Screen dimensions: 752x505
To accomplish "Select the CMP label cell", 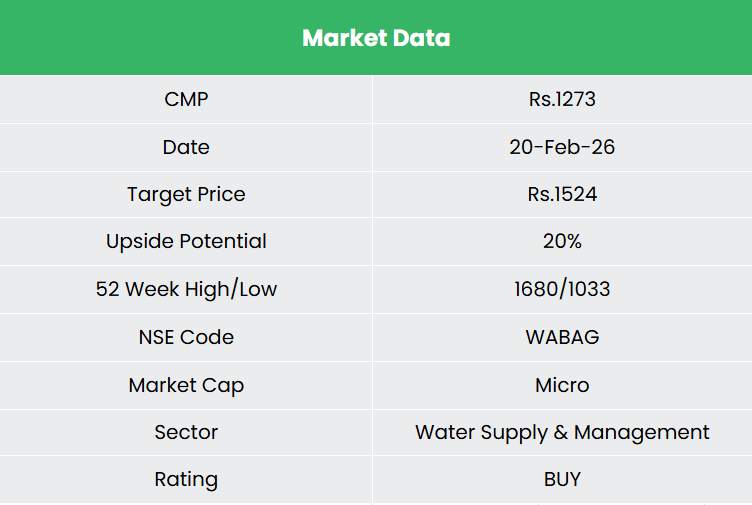I will 186,99.
